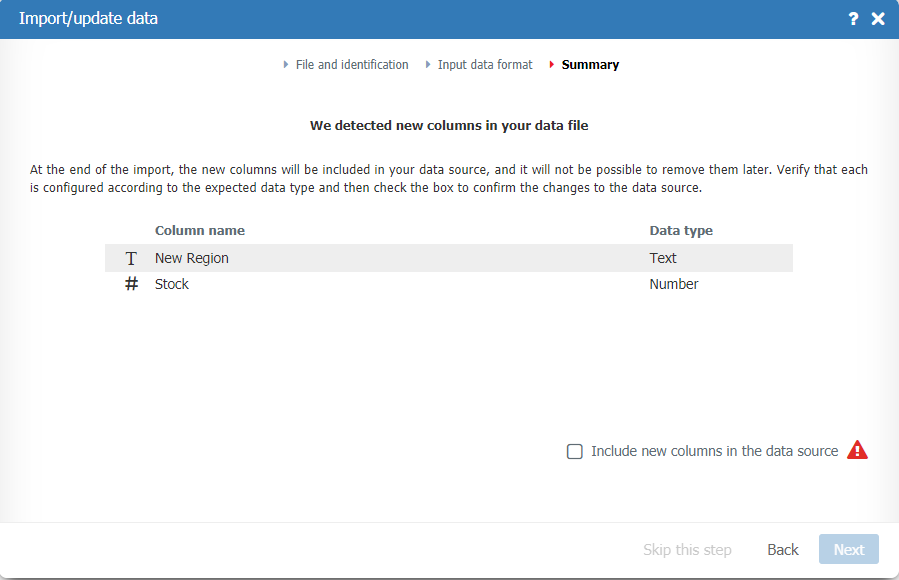This screenshot has width=899, height=580.
Task: Select the Summary step
Action: (x=590, y=65)
